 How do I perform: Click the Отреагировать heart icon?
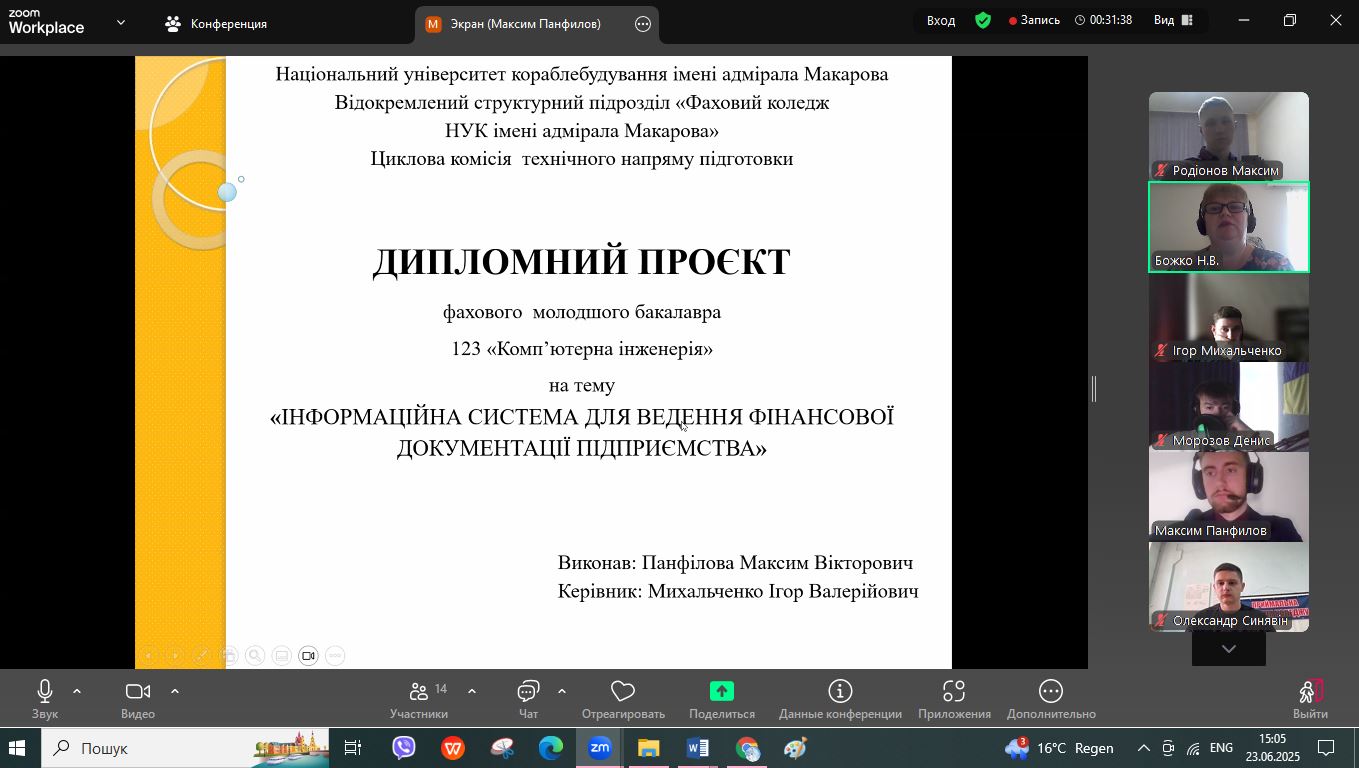tap(623, 691)
